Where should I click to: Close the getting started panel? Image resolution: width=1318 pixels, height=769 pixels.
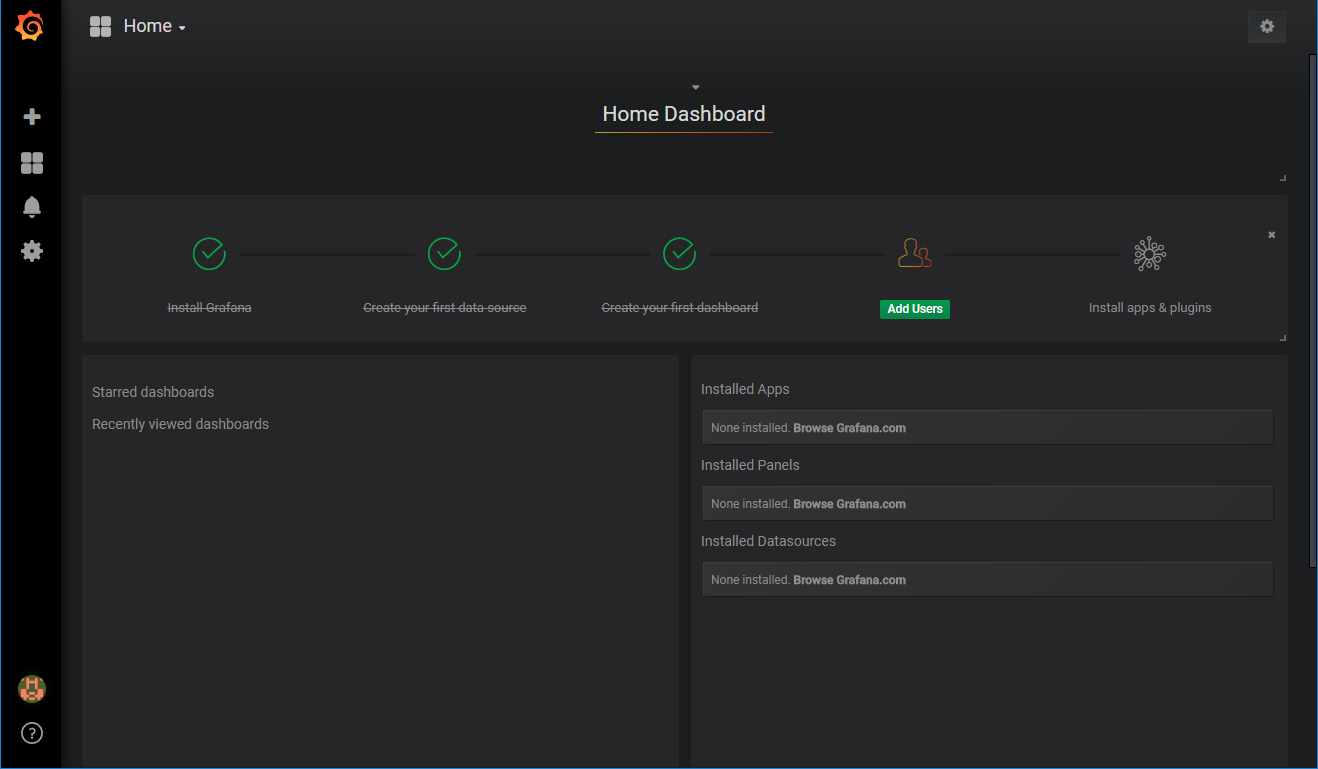(1272, 235)
